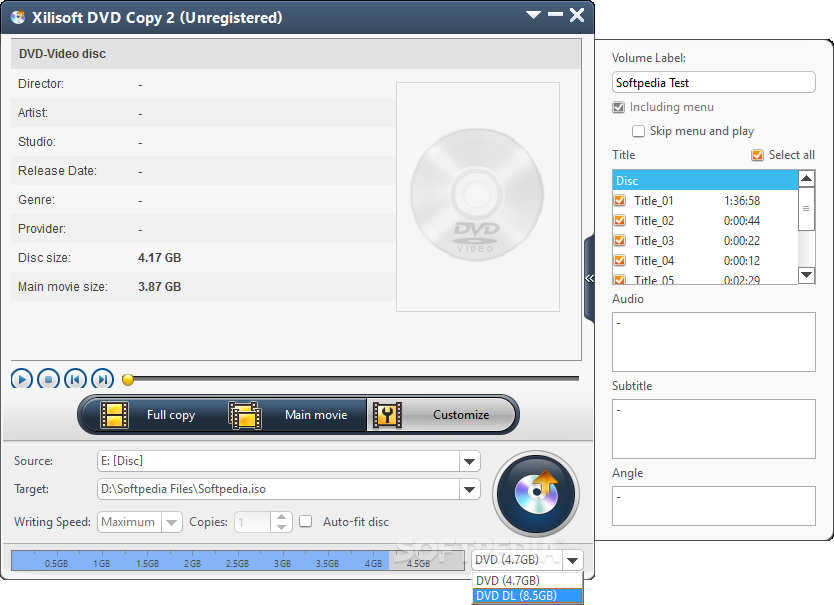Click the playback seek slider knob
The width and height of the screenshot is (834, 605).
[x=128, y=379]
